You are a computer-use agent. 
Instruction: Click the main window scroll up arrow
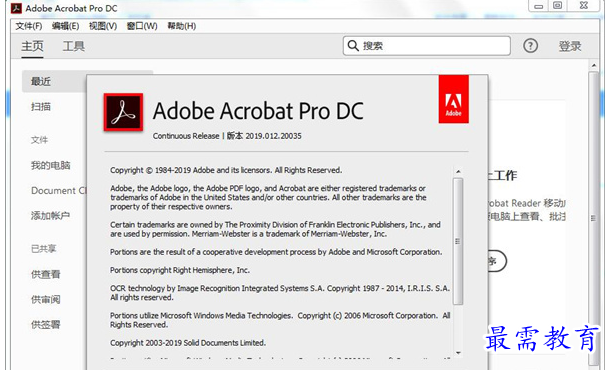coord(593,66)
